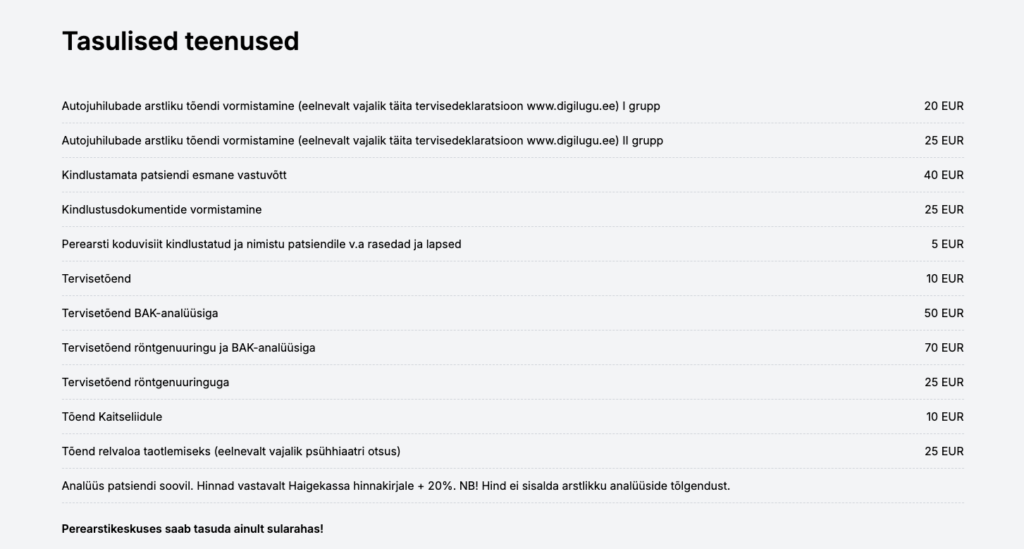This screenshot has width=1024, height=549.
Task: Click the 10 EUR price for Tõend Kaitseliidule
Action: point(943,417)
